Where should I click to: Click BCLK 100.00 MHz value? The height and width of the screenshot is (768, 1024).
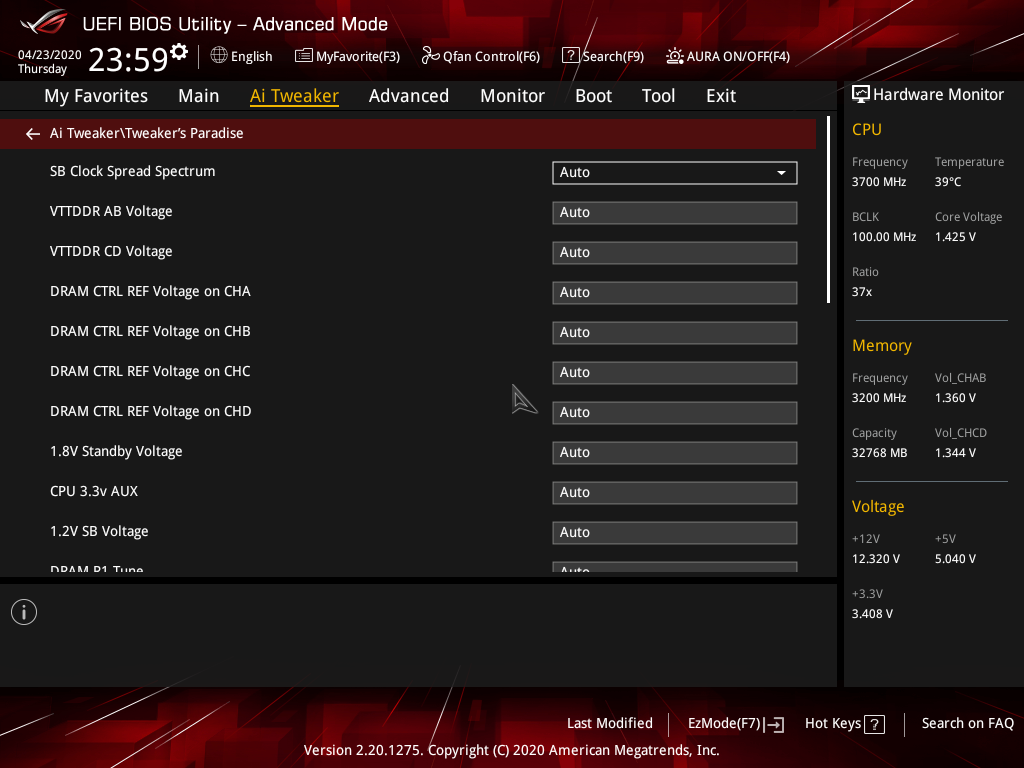(884, 237)
